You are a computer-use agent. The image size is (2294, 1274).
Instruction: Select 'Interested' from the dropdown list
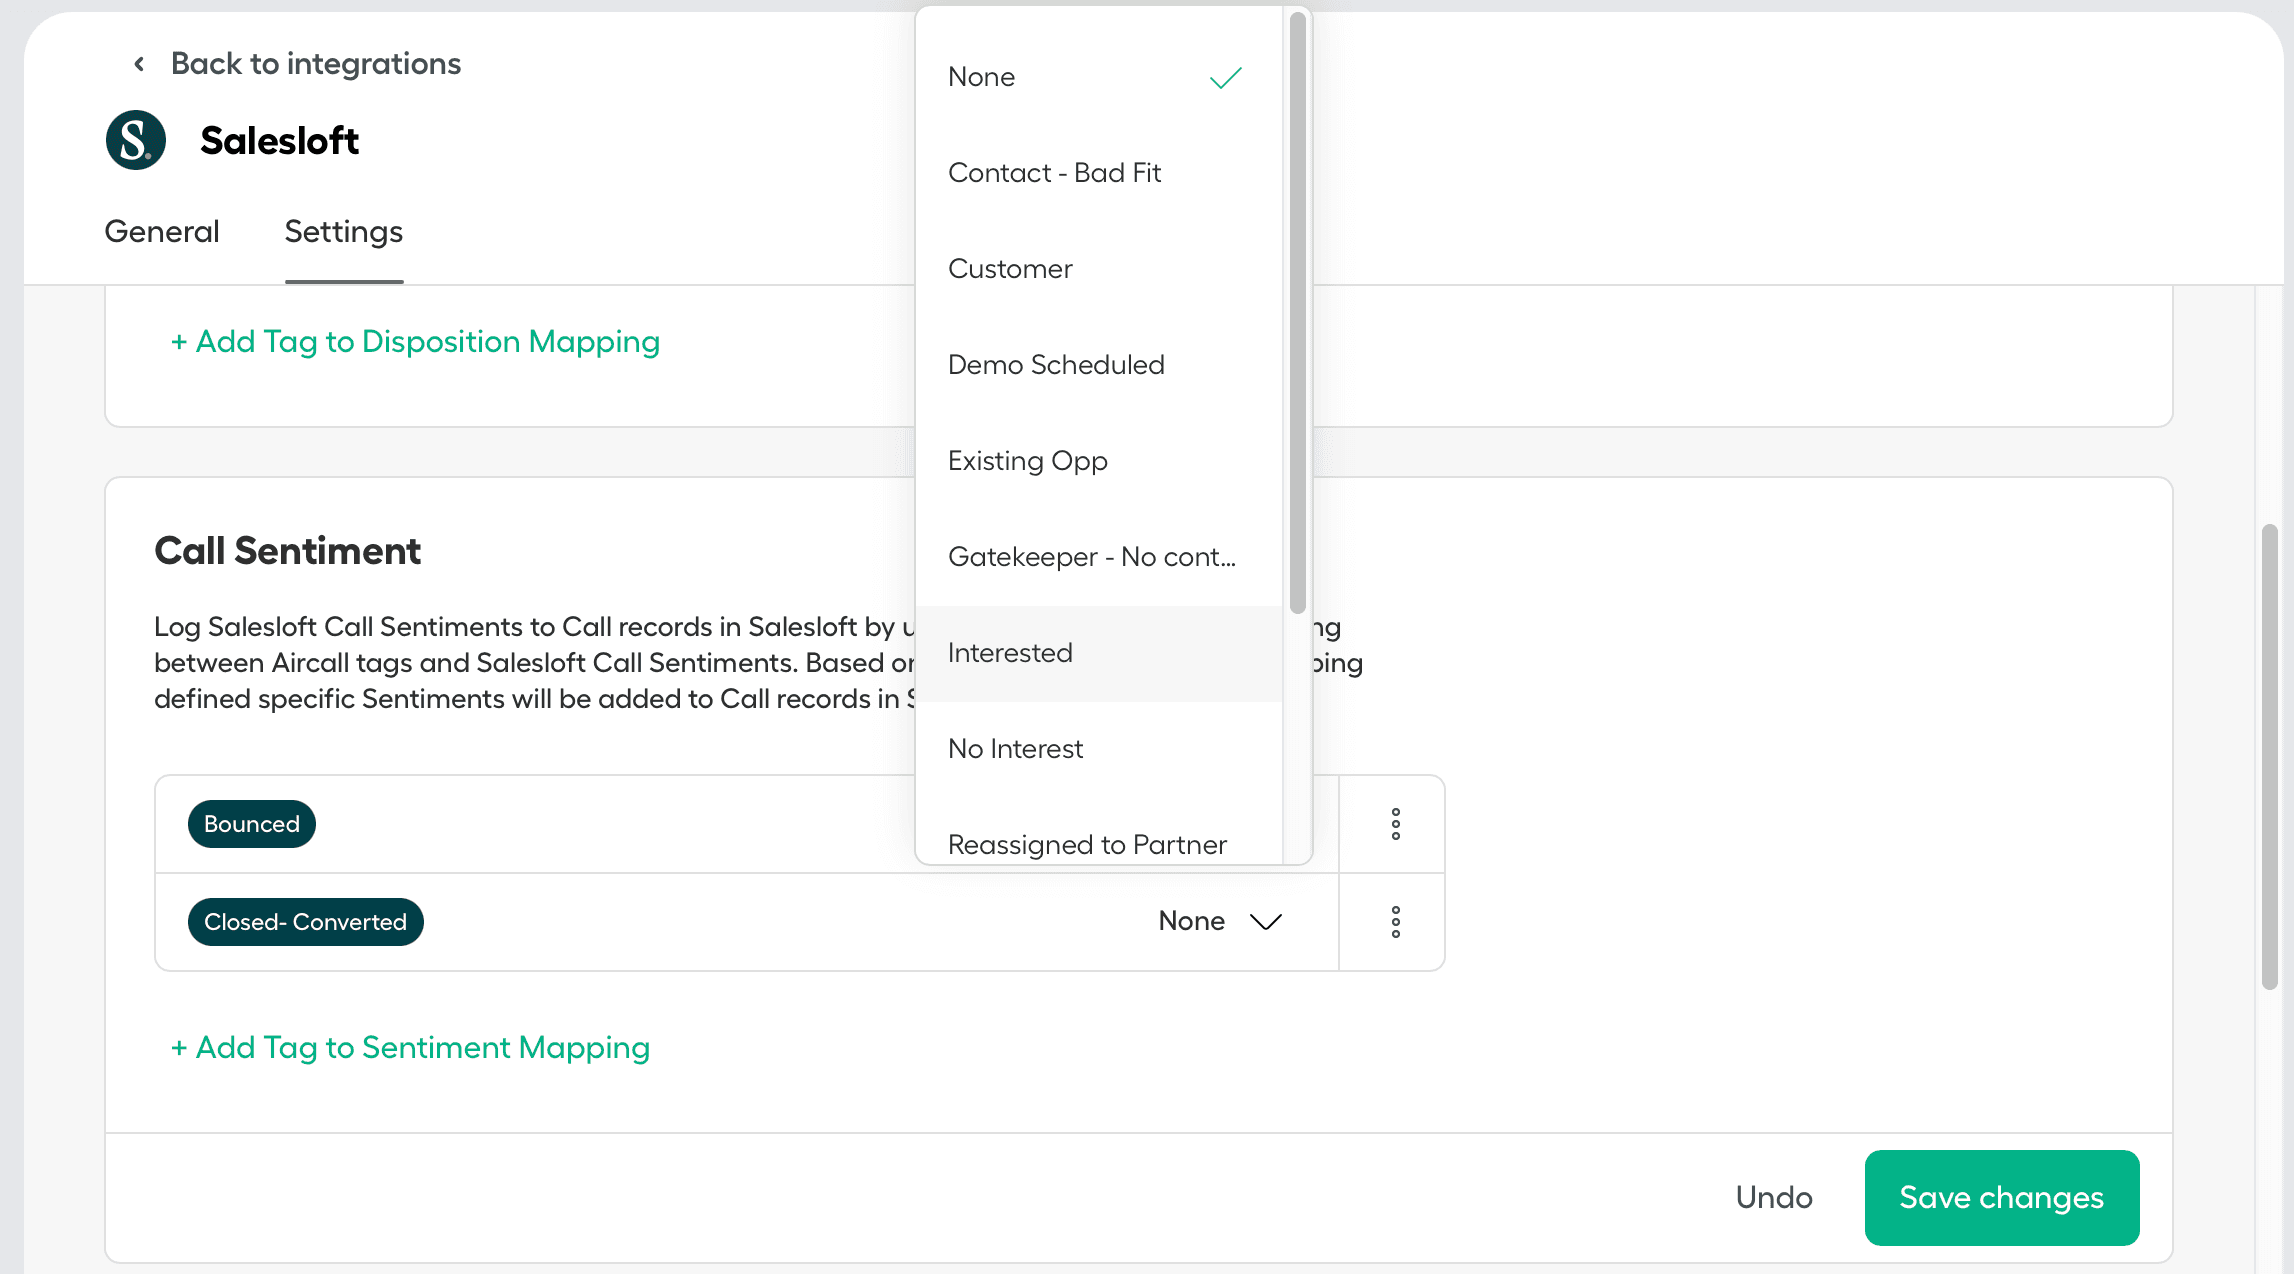[1010, 653]
